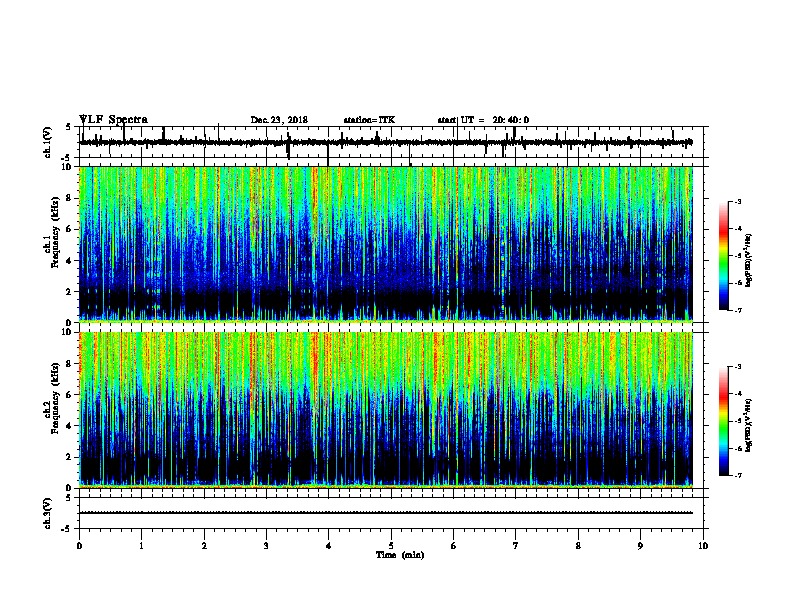The width and height of the screenshot is (792, 612).
Task: Click the flat ch.3 voltage trace
Action: coord(386,513)
